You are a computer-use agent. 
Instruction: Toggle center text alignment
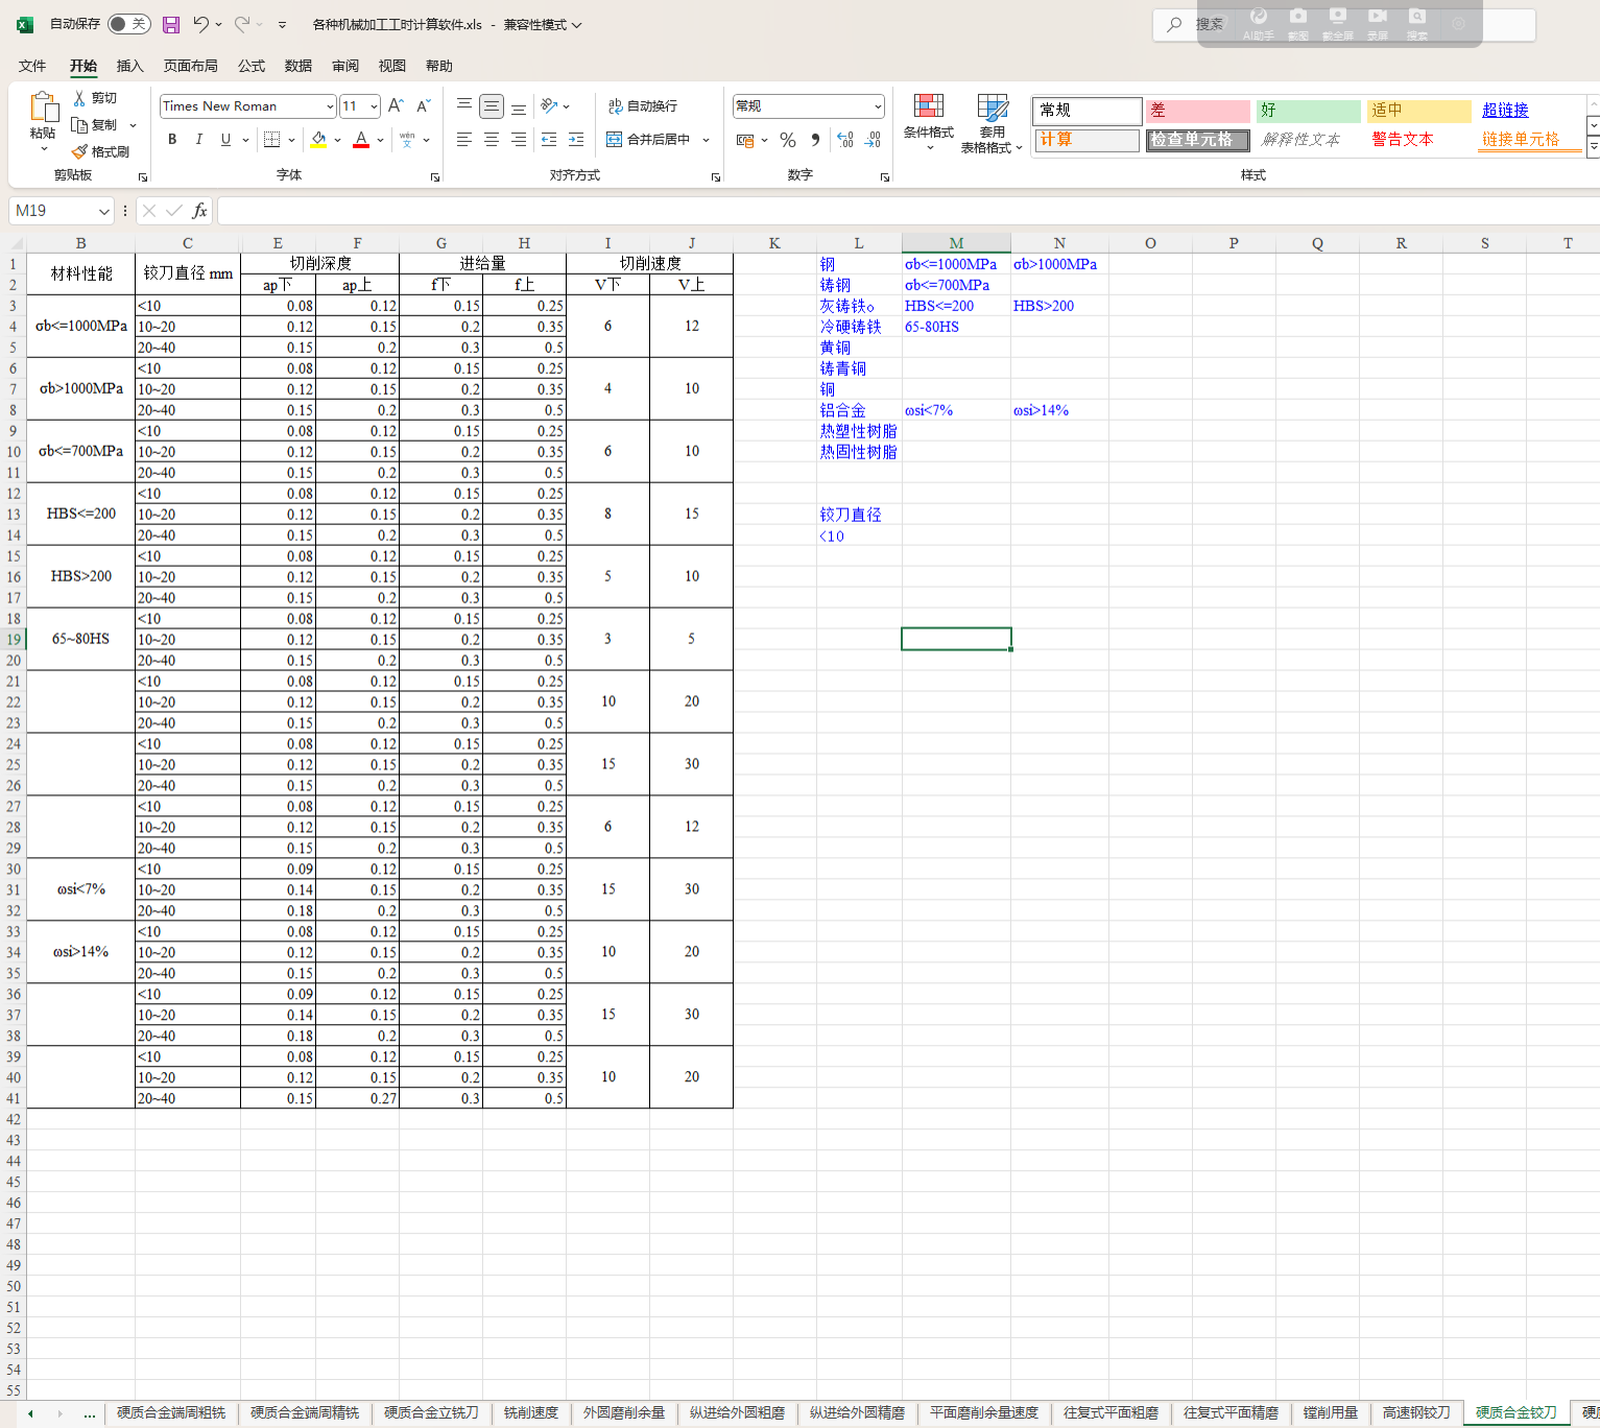click(491, 140)
